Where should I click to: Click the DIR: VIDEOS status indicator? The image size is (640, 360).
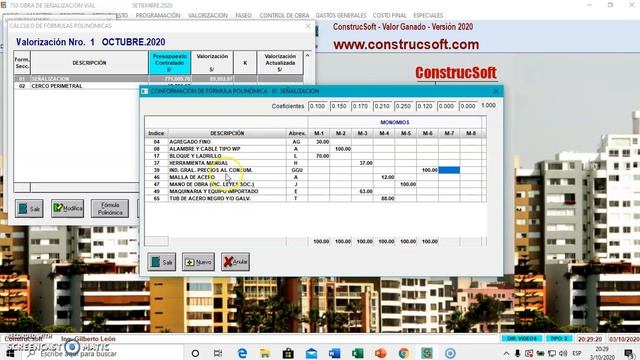pos(522,339)
